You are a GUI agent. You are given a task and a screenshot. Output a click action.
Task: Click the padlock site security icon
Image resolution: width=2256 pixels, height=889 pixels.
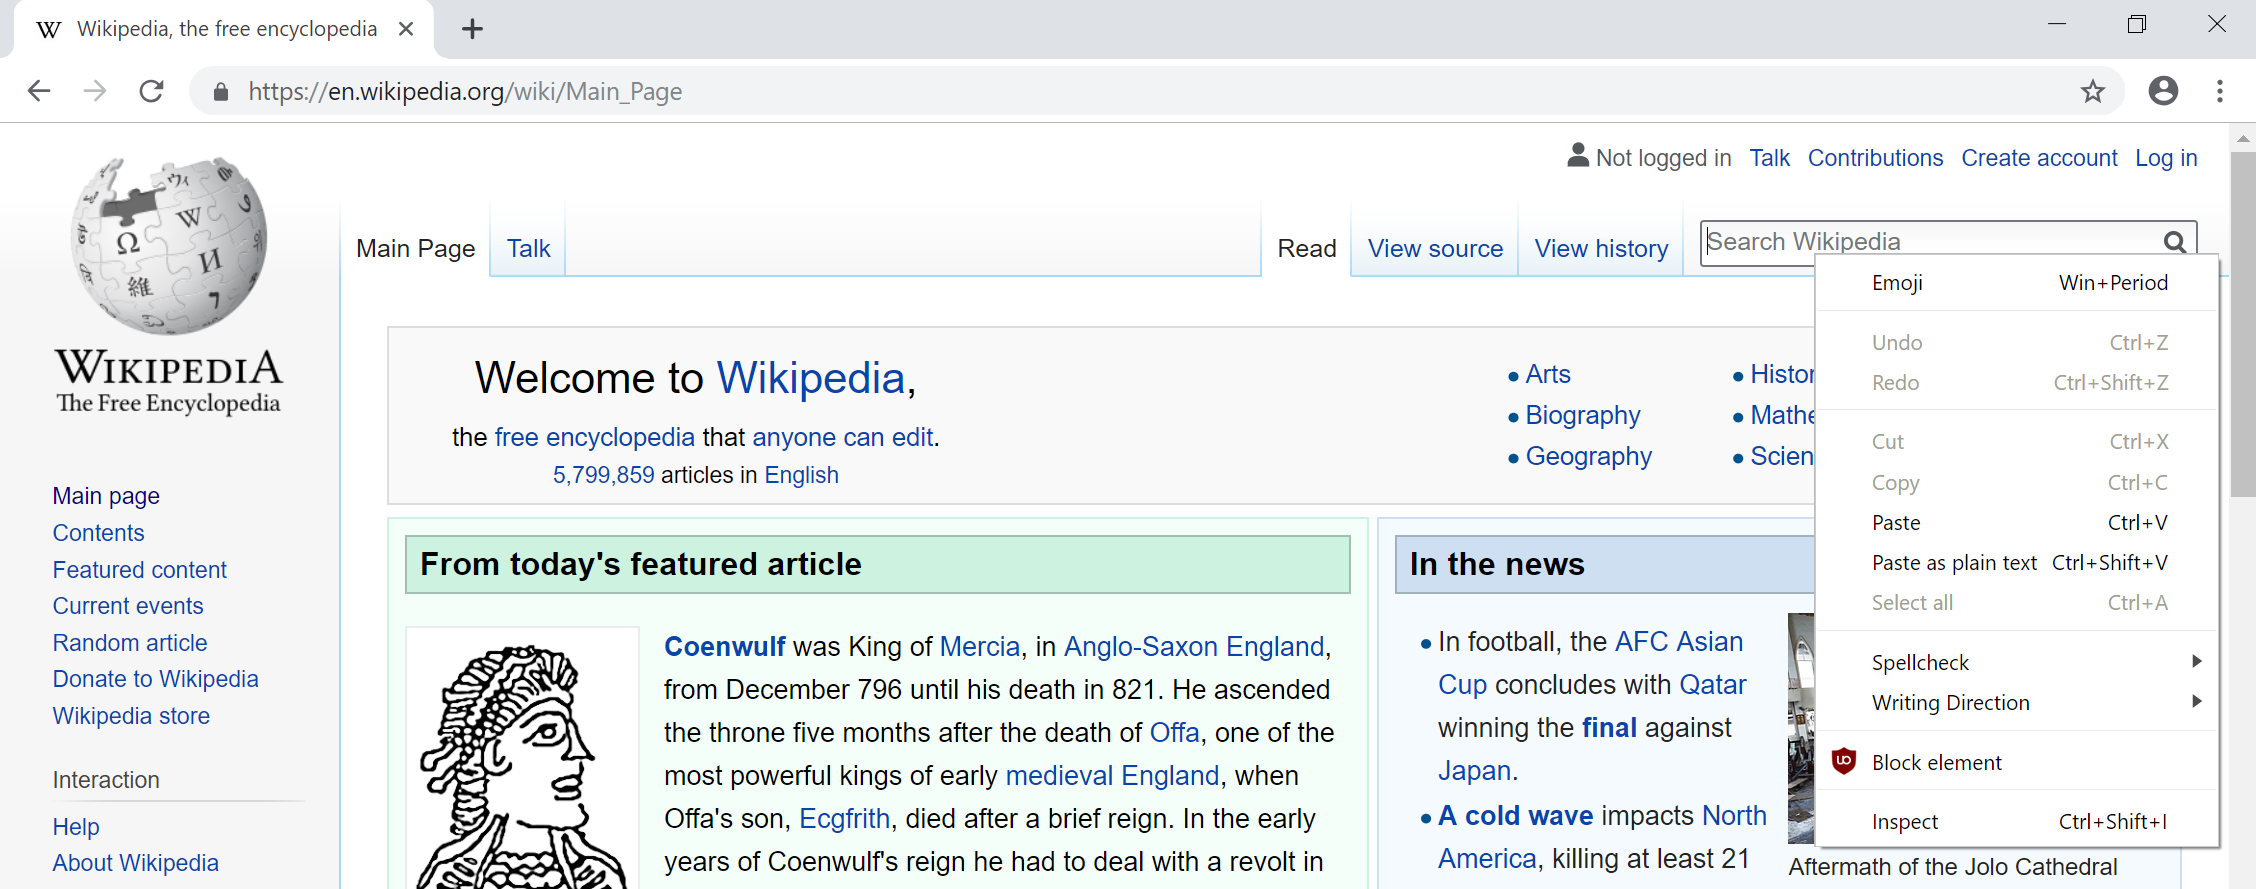click(221, 92)
